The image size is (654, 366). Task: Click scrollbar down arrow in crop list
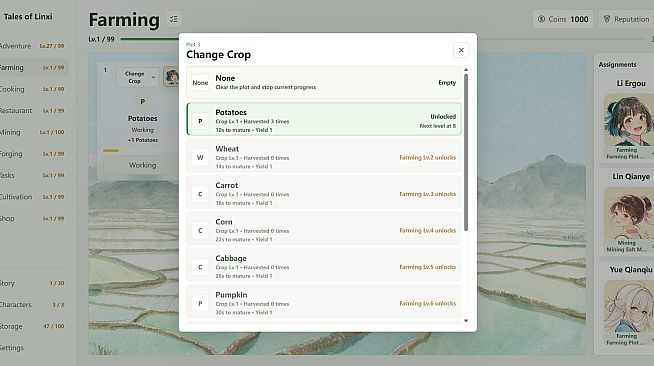pos(466,321)
